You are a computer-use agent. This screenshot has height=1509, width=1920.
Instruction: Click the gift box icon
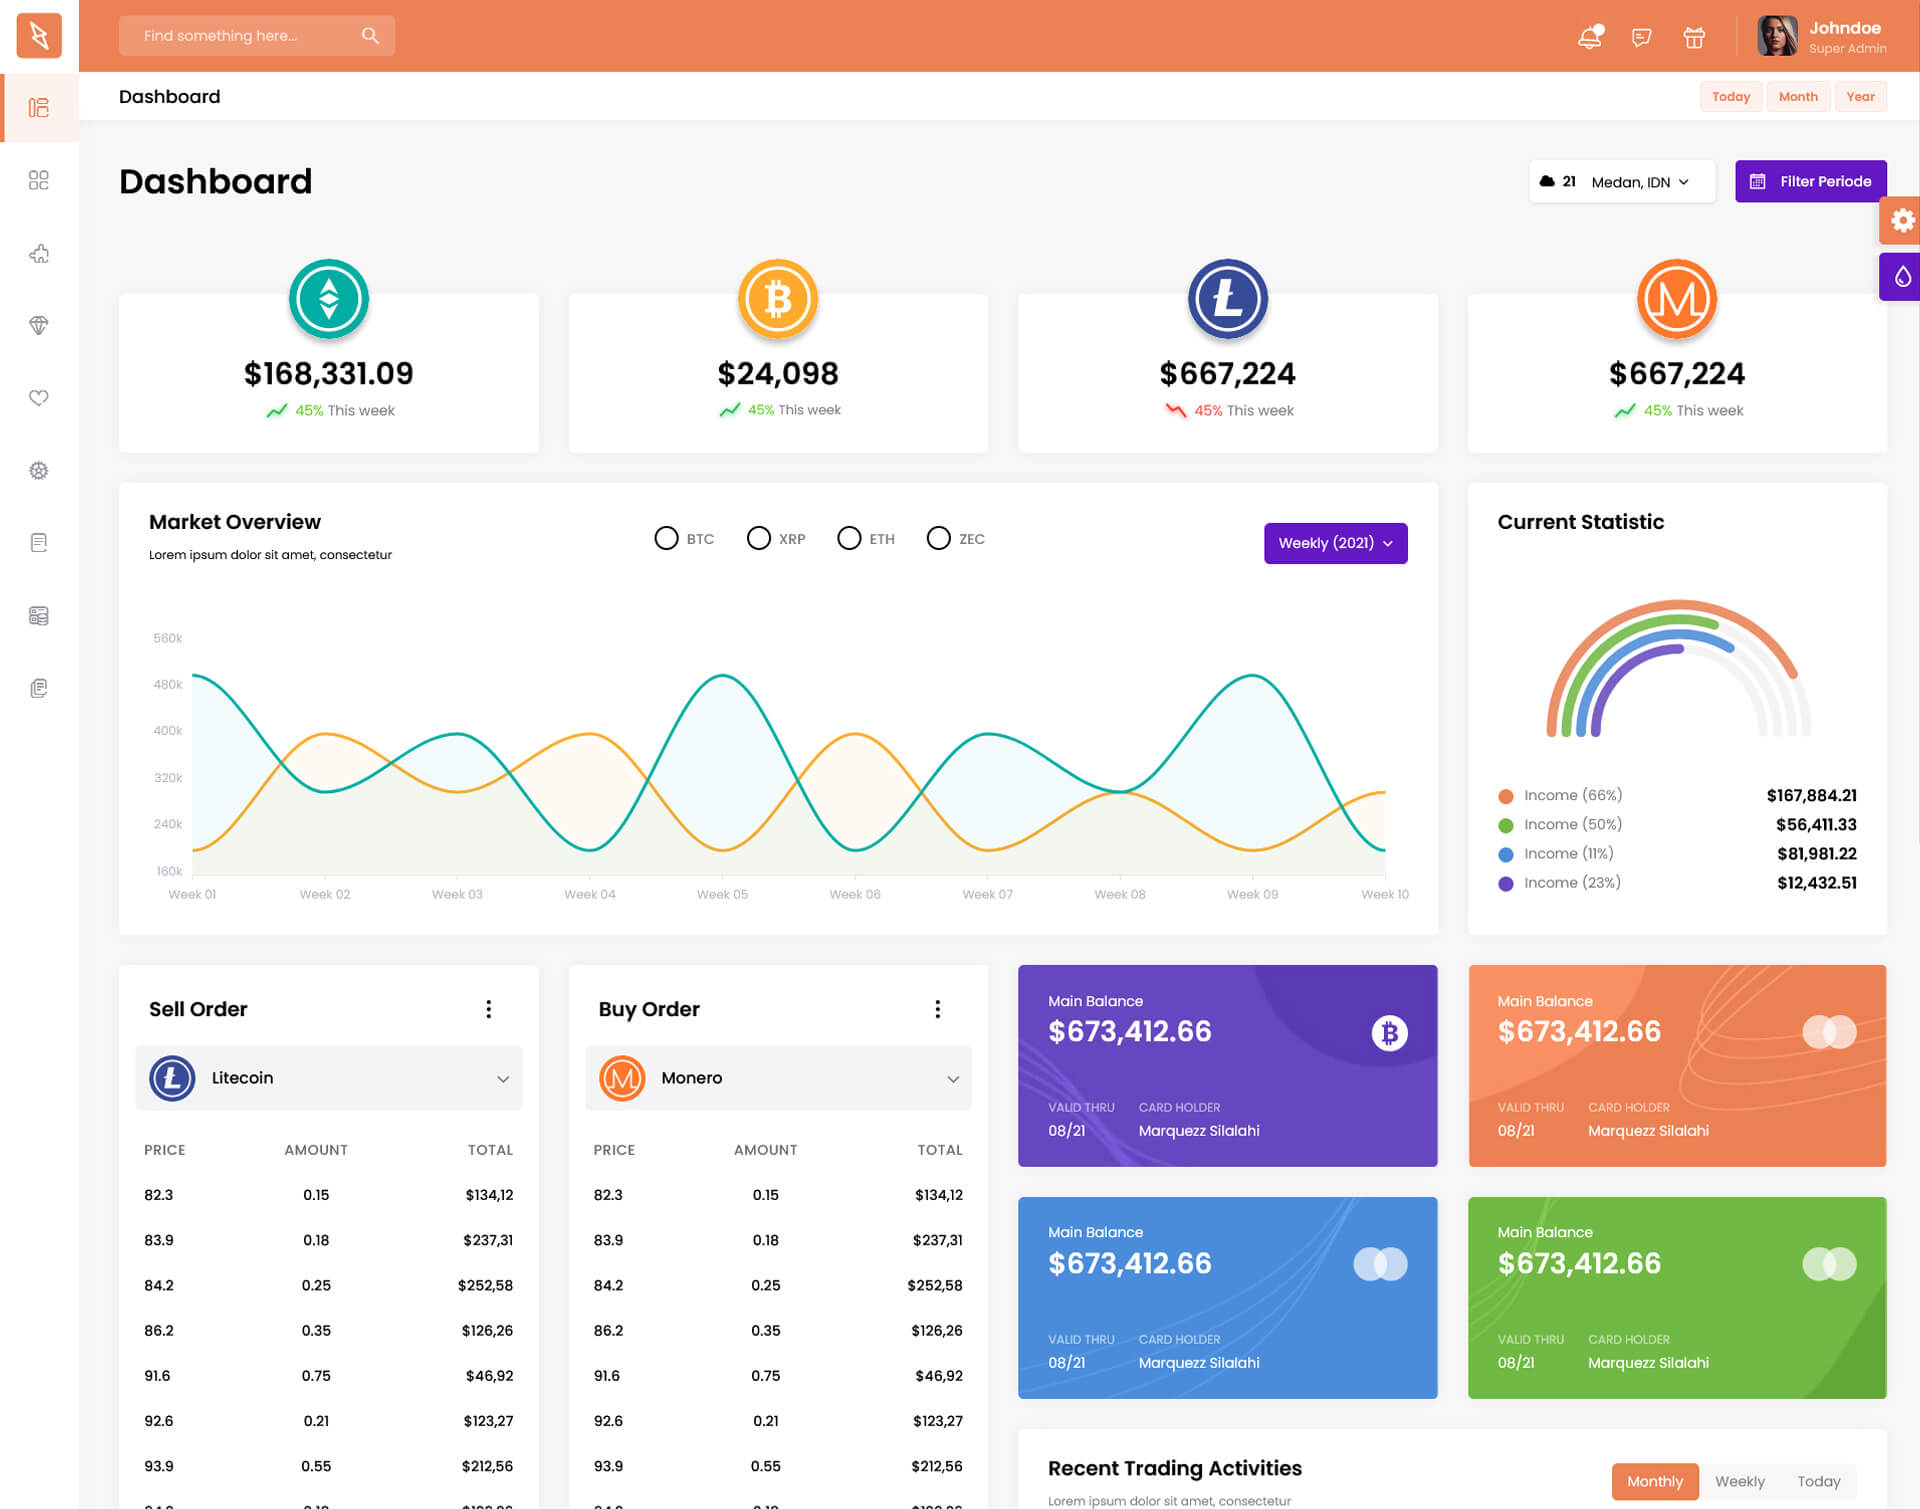(x=1693, y=38)
